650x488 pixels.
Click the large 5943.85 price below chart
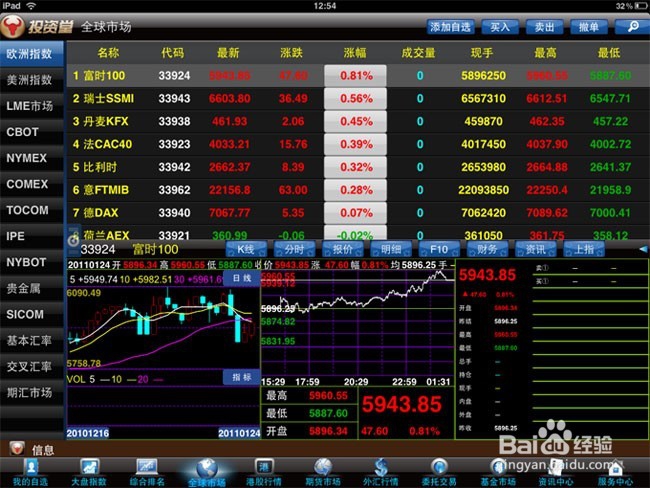[x=402, y=404]
